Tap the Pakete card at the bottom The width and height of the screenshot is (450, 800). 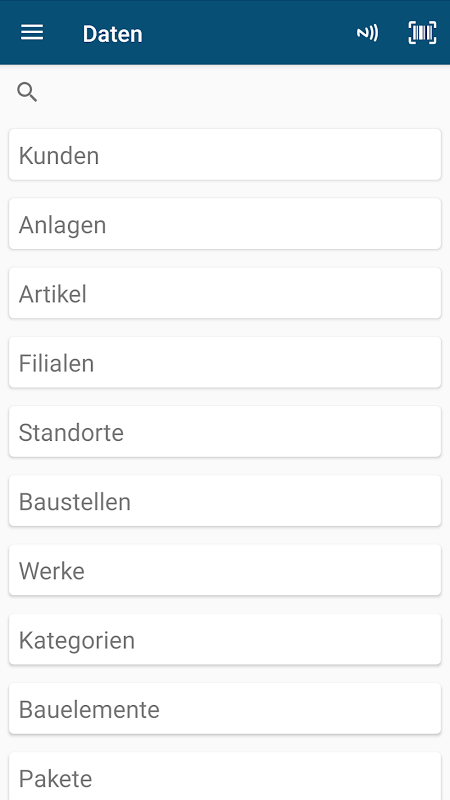click(x=225, y=776)
